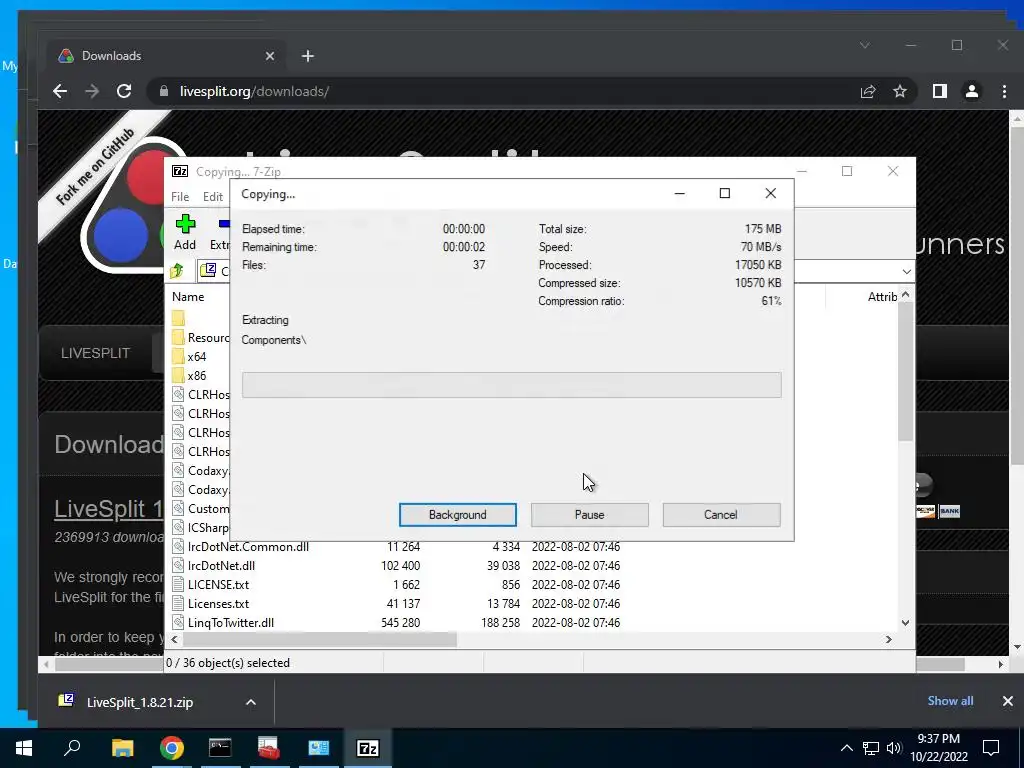
Task: Open Windows taskbar search
Action: click(x=72, y=748)
